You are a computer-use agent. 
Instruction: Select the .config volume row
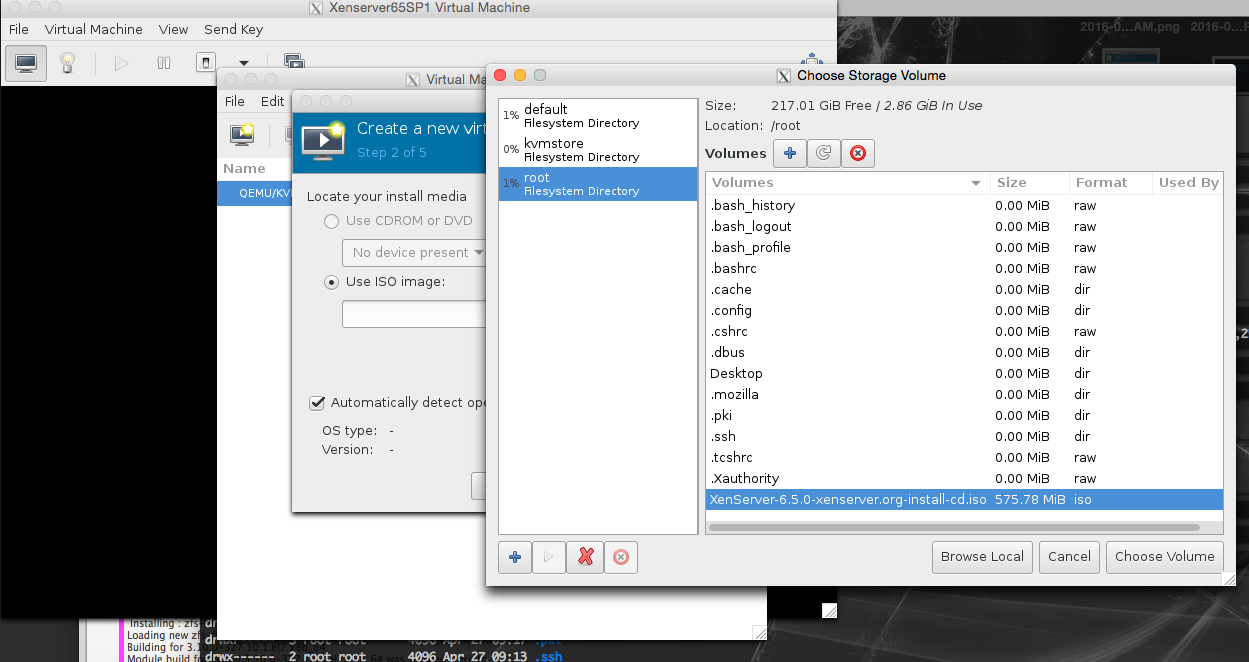[x=964, y=310]
